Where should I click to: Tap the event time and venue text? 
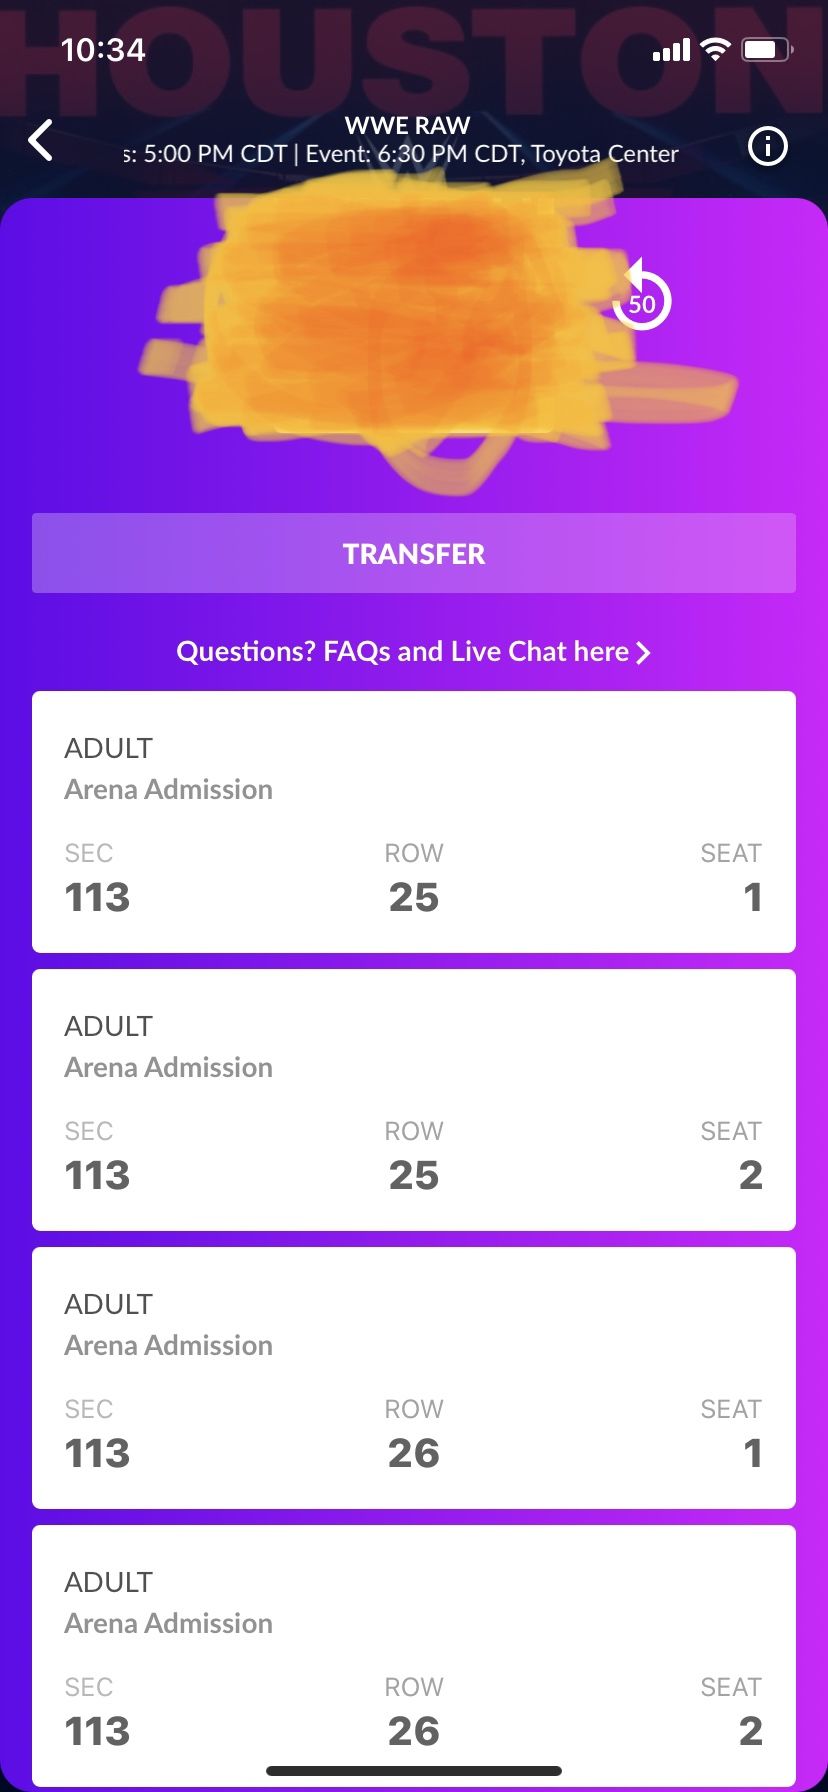[400, 154]
